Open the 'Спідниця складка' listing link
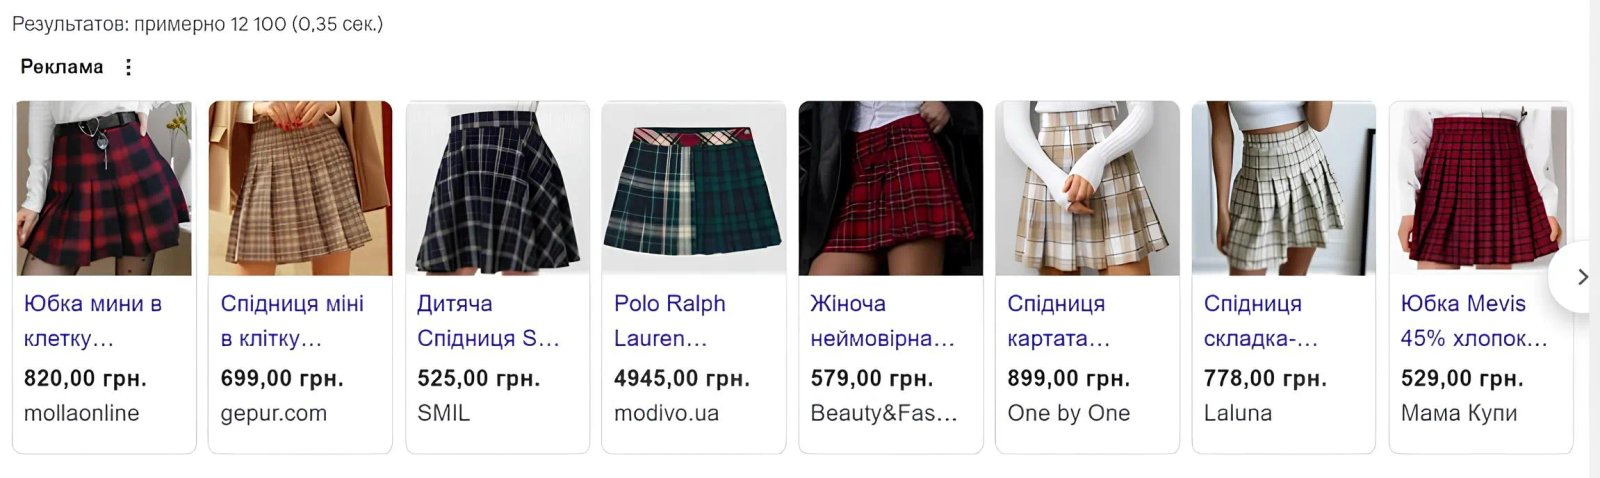This screenshot has width=1600, height=478. pyautogui.click(x=1261, y=321)
